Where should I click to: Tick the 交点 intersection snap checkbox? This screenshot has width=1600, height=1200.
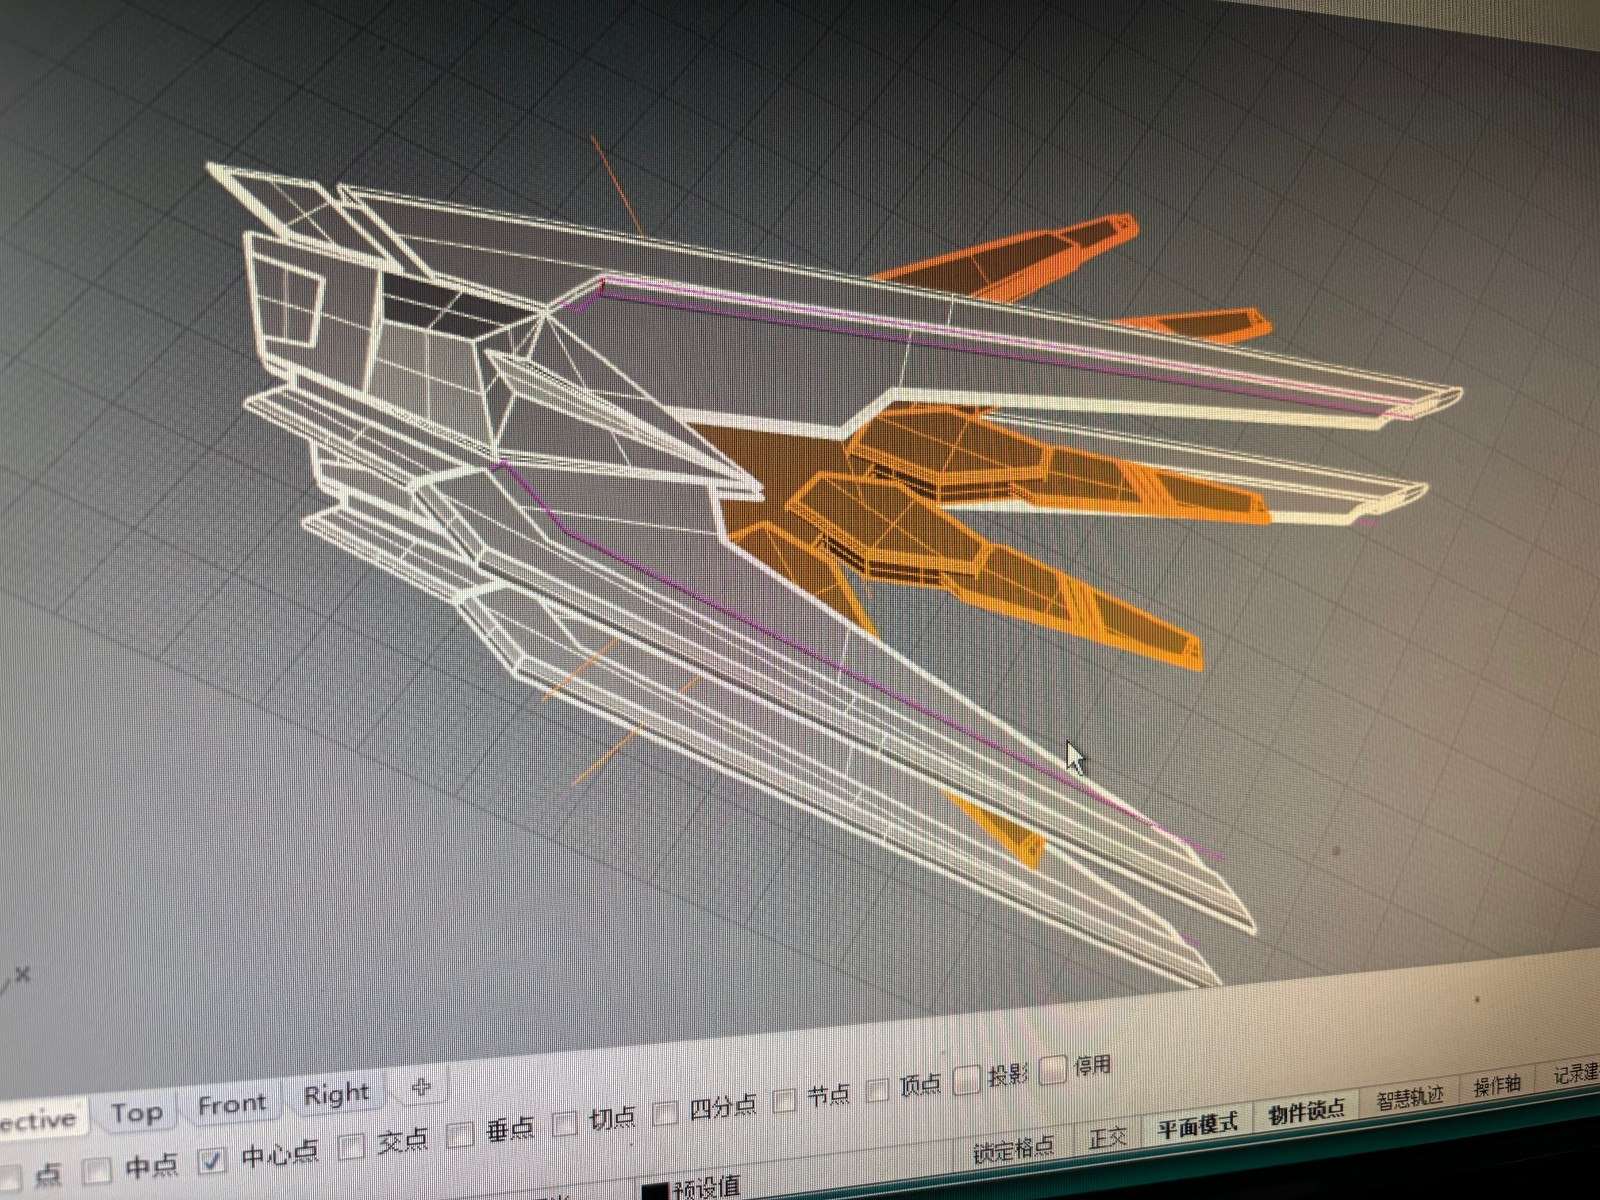[351, 1146]
